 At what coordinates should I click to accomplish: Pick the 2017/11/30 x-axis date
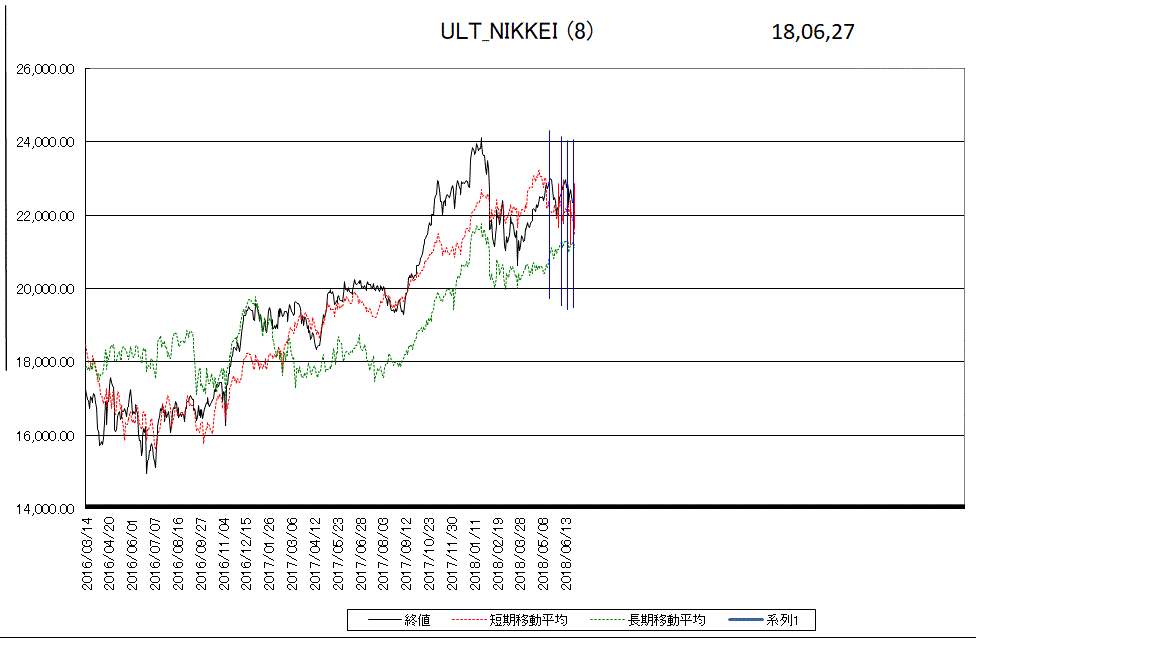(x=452, y=553)
